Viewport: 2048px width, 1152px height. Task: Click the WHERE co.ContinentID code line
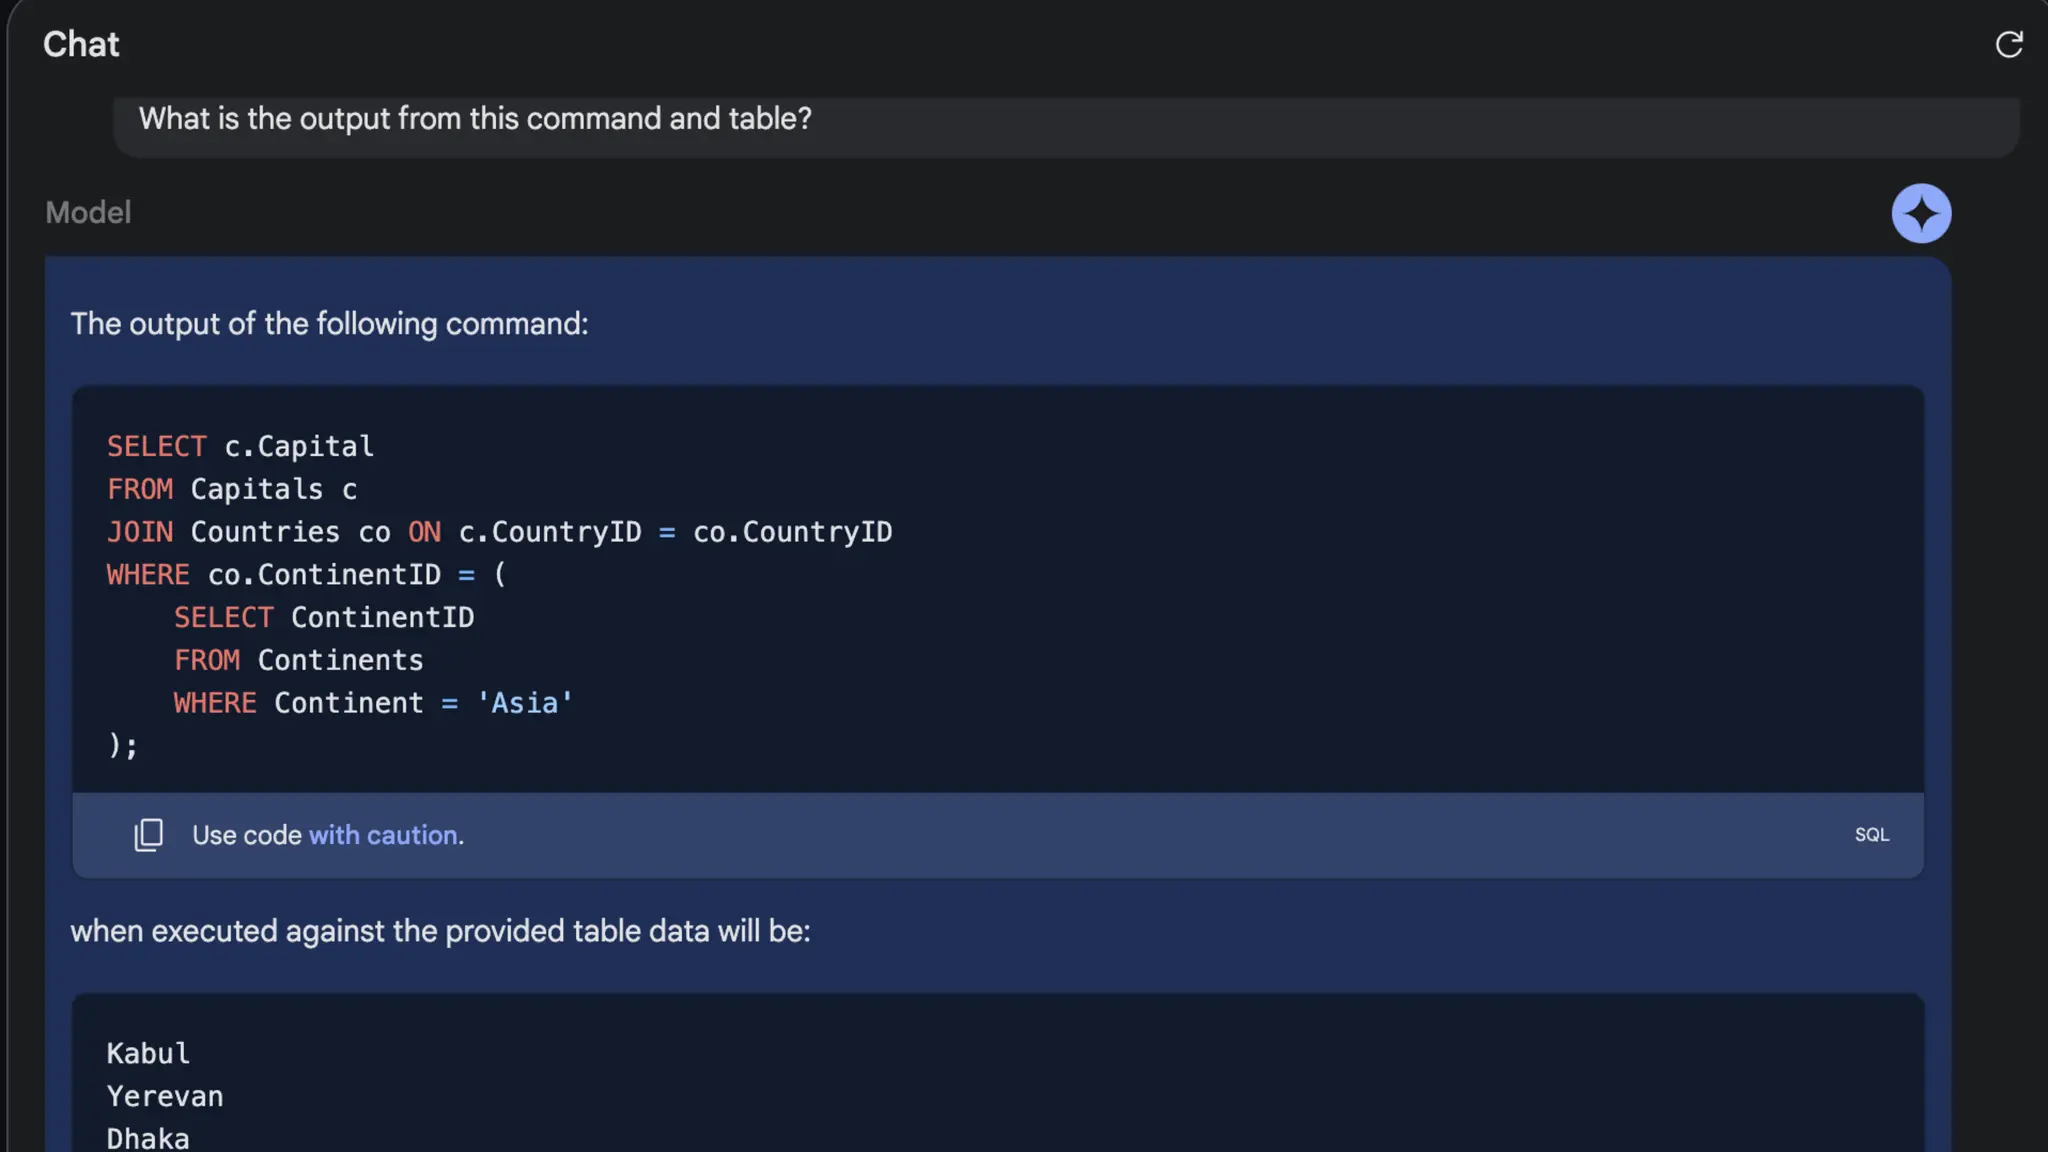coord(306,575)
